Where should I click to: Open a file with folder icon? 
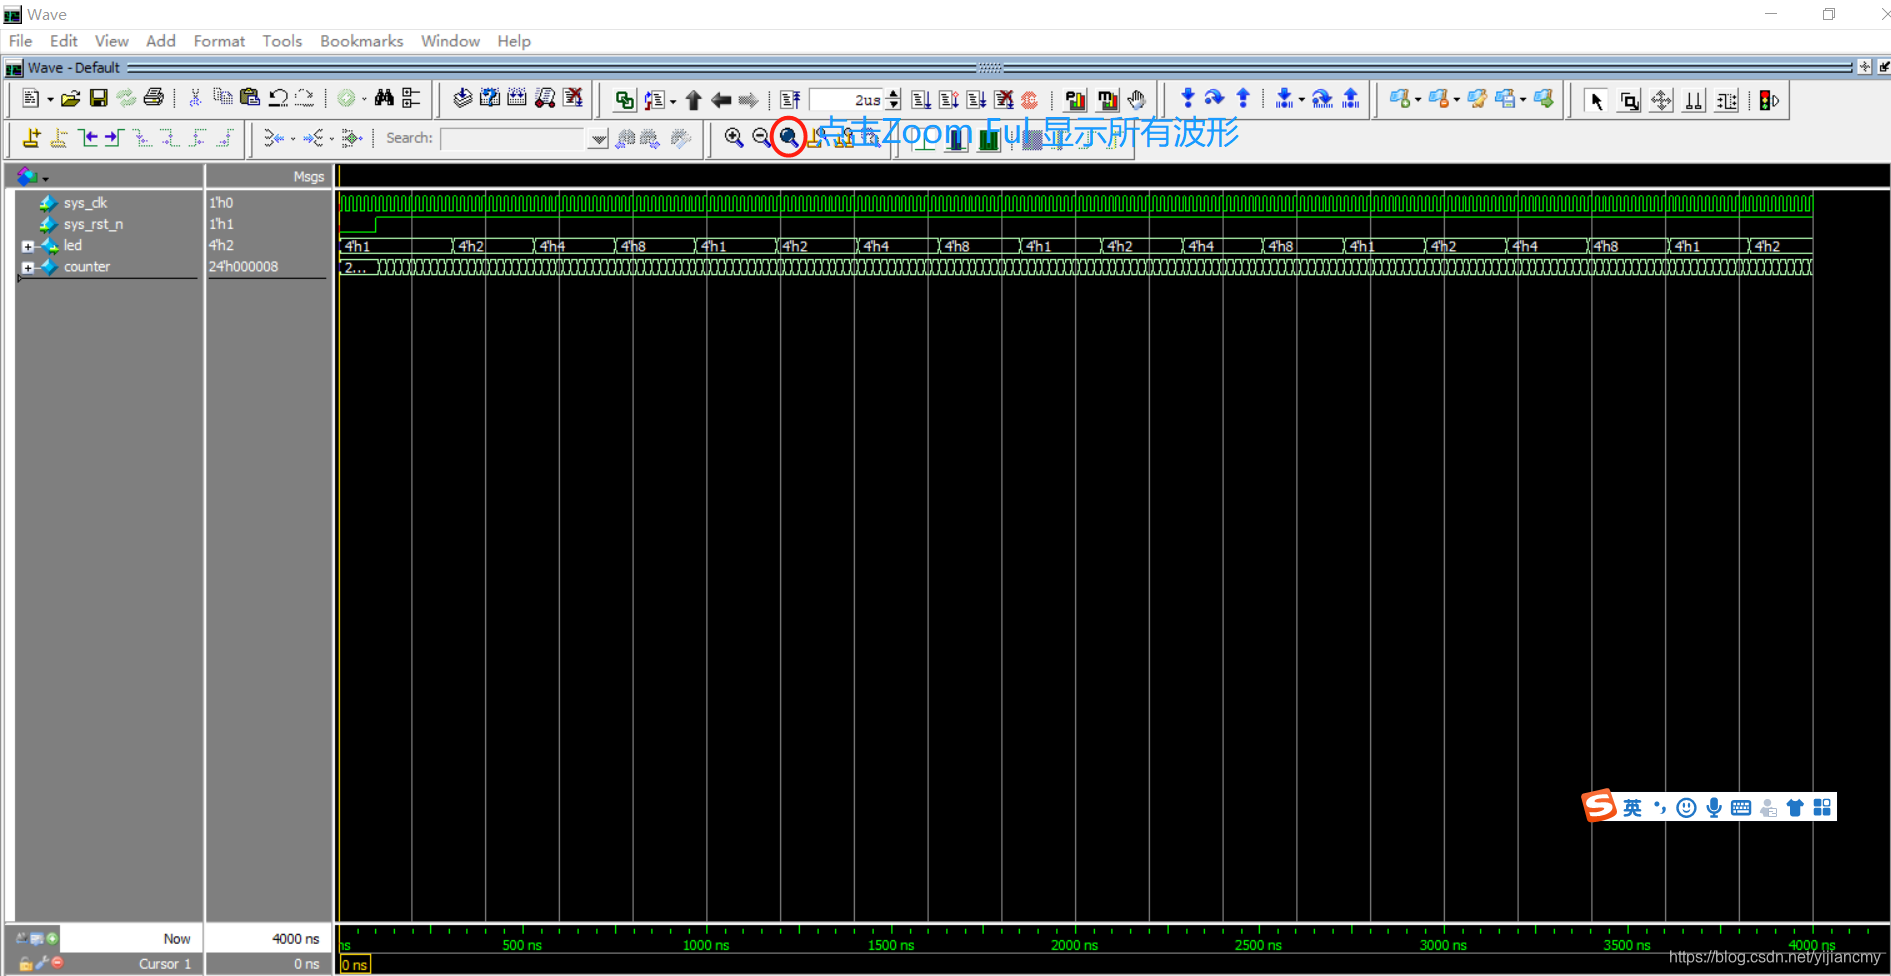coord(70,98)
